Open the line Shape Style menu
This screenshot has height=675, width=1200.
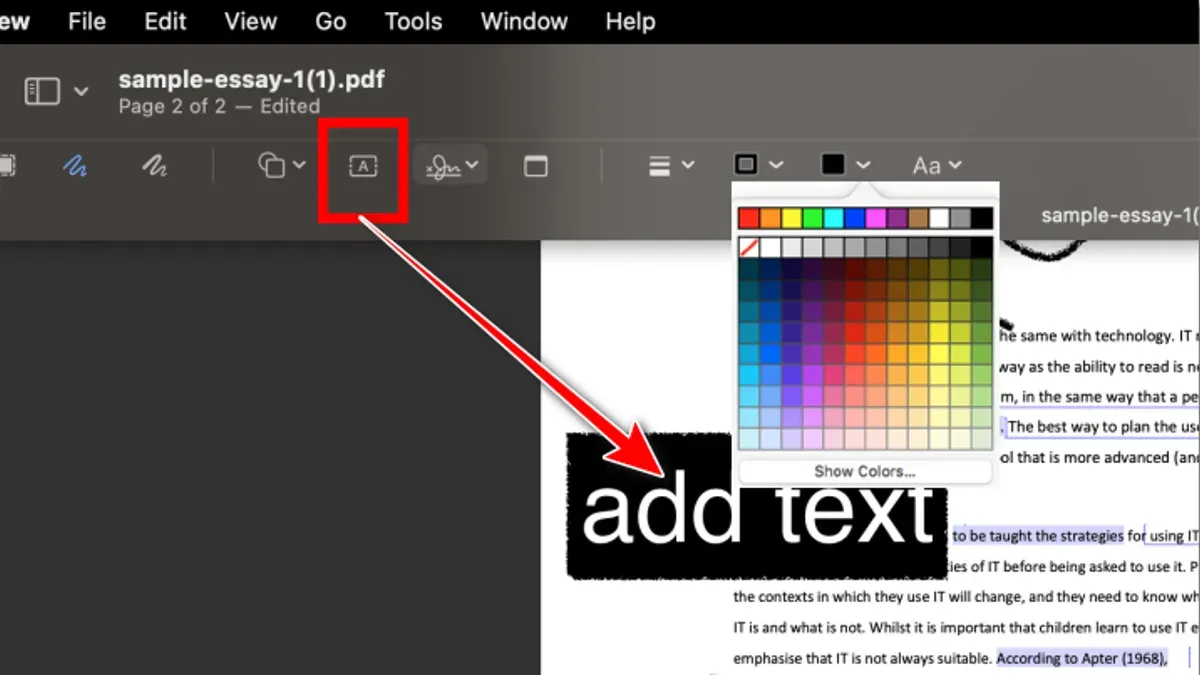(671, 166)
